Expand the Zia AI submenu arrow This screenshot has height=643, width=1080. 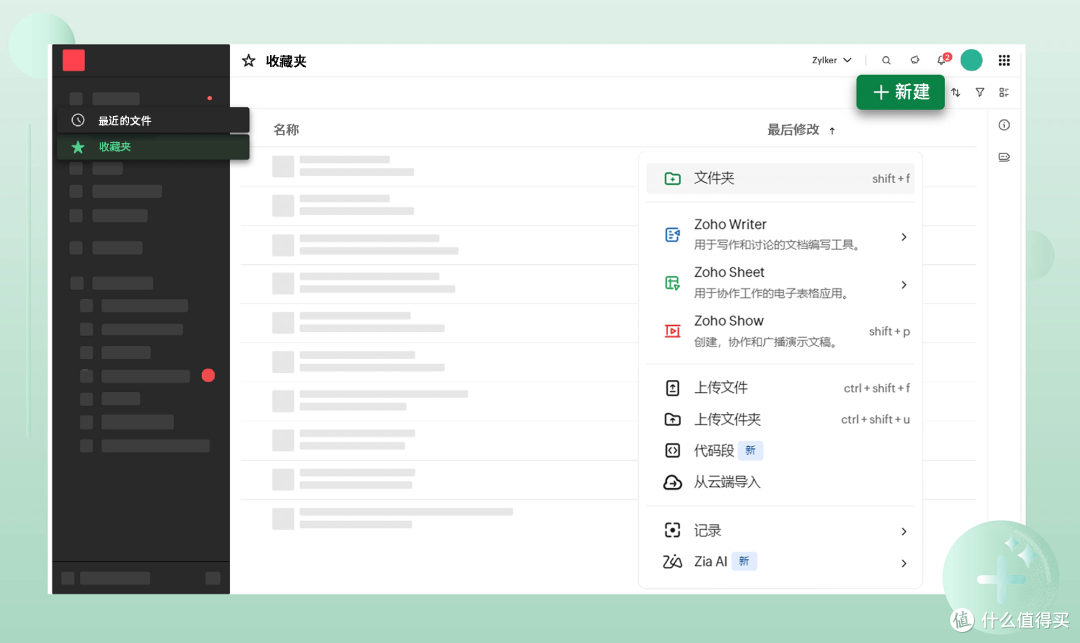(x=904, y=563)
